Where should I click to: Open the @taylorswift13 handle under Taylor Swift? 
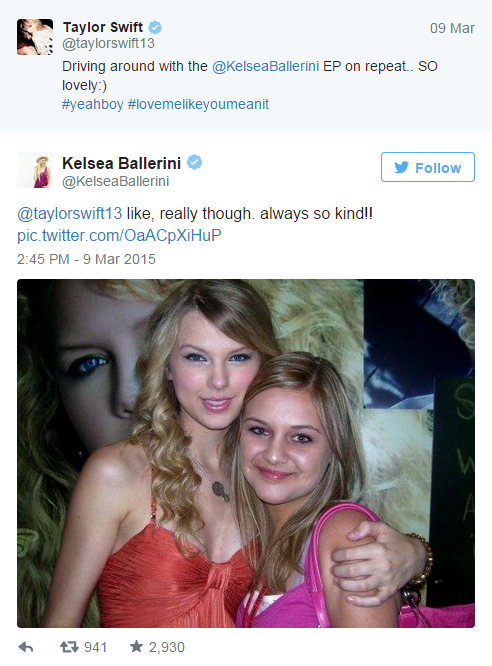pyautogui.click(x=108, y=43)
